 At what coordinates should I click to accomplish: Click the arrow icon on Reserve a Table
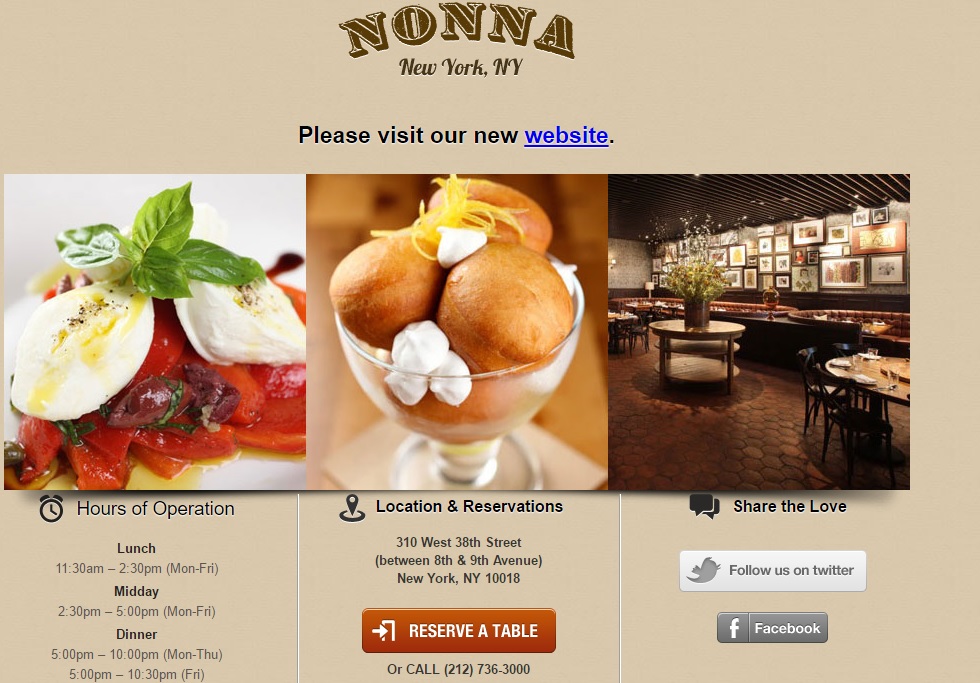coord(384,631)
